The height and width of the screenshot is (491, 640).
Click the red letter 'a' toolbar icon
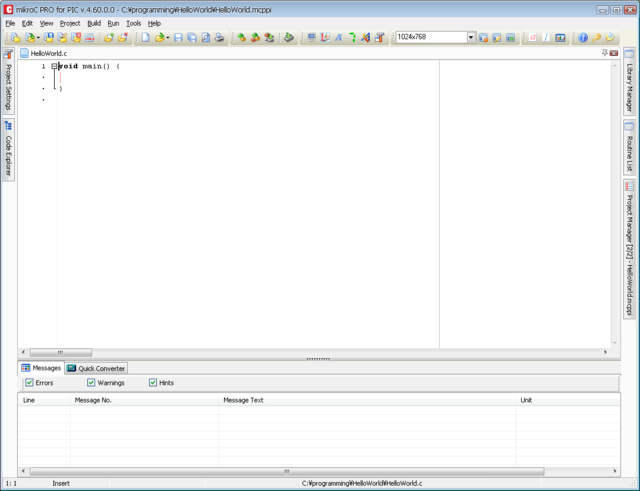[533, 38]
